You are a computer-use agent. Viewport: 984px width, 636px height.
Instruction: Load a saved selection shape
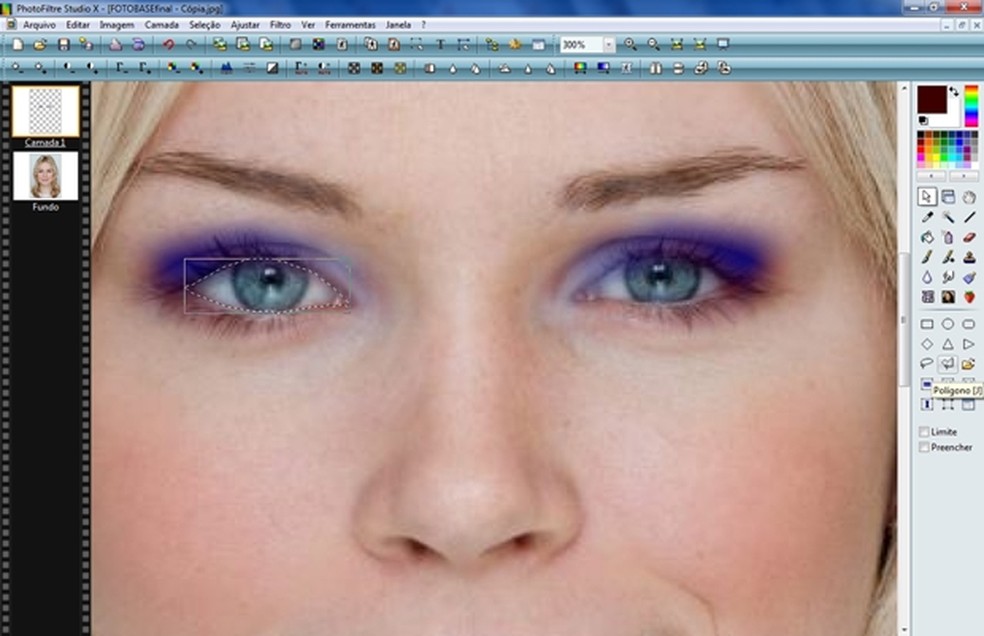click(x=969, y=364)
